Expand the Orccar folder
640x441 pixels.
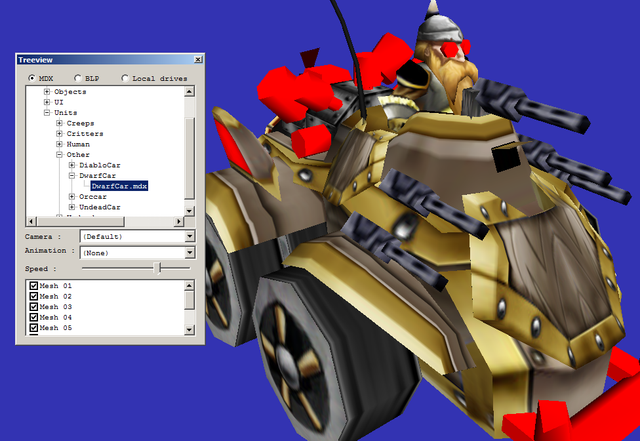point(72,197)
